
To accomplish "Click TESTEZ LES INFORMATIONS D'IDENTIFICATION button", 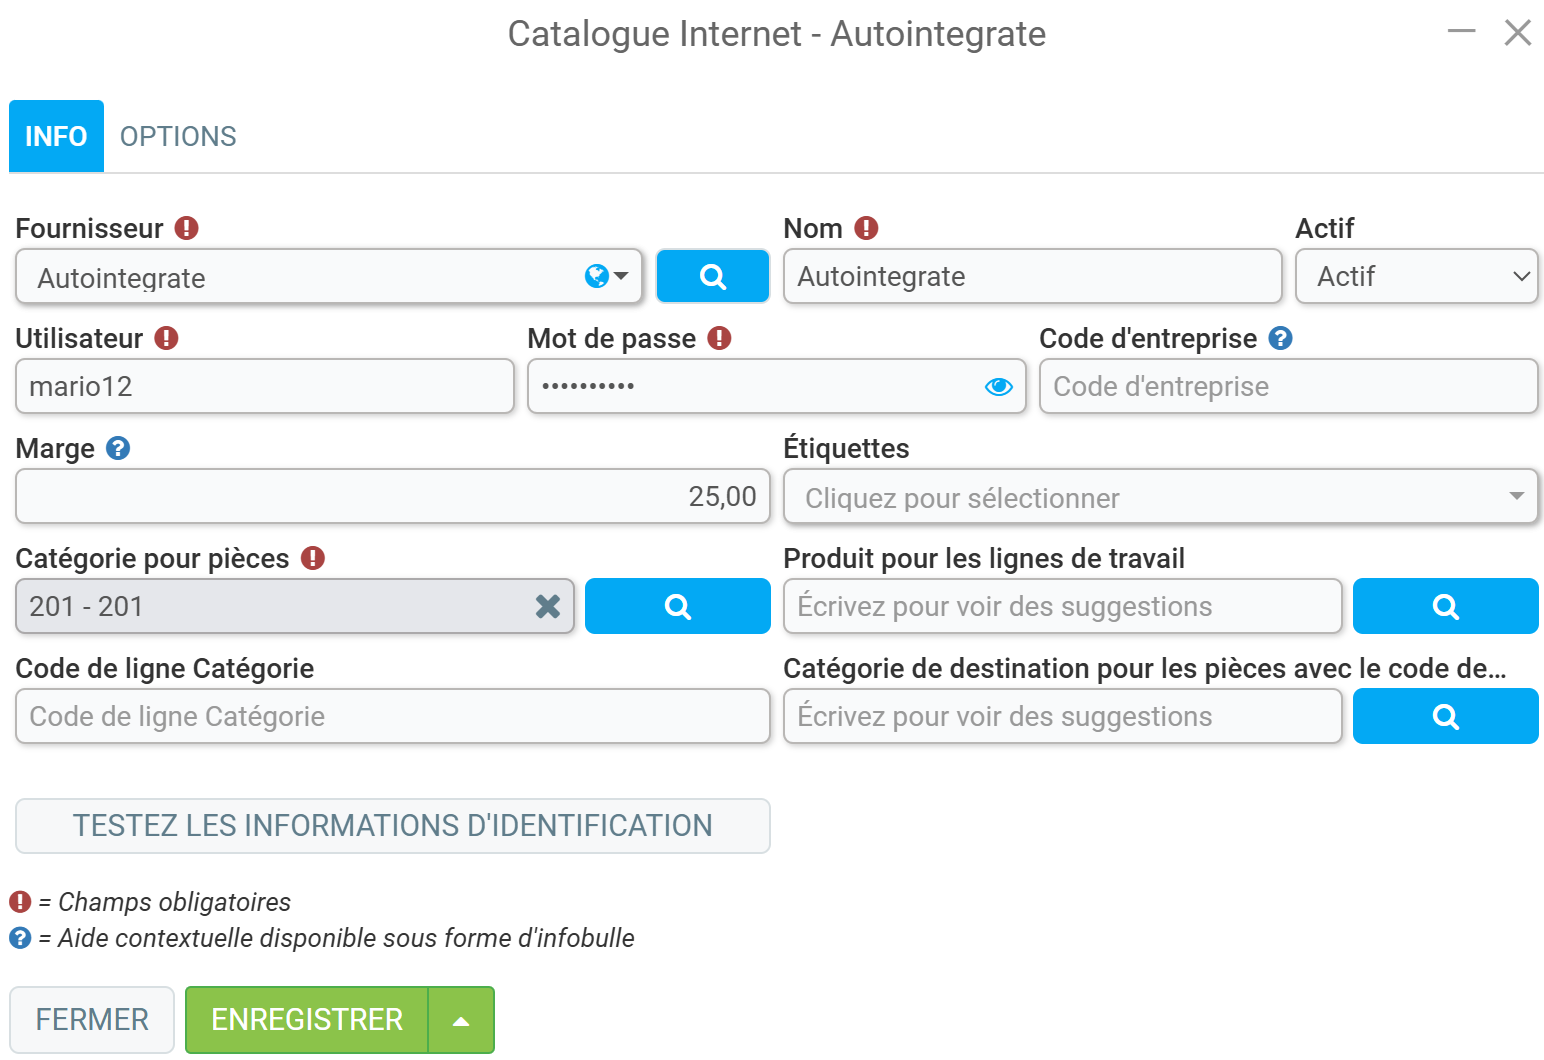I will [x=392, y=826].
